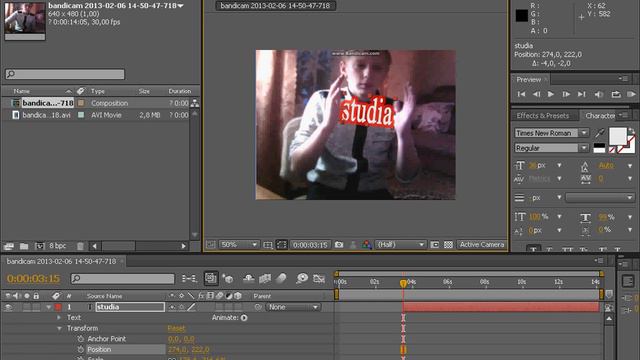Open the (Half) resolution dropdown
This screenshot has height=360, width=640.
click(x=400, y=244)
